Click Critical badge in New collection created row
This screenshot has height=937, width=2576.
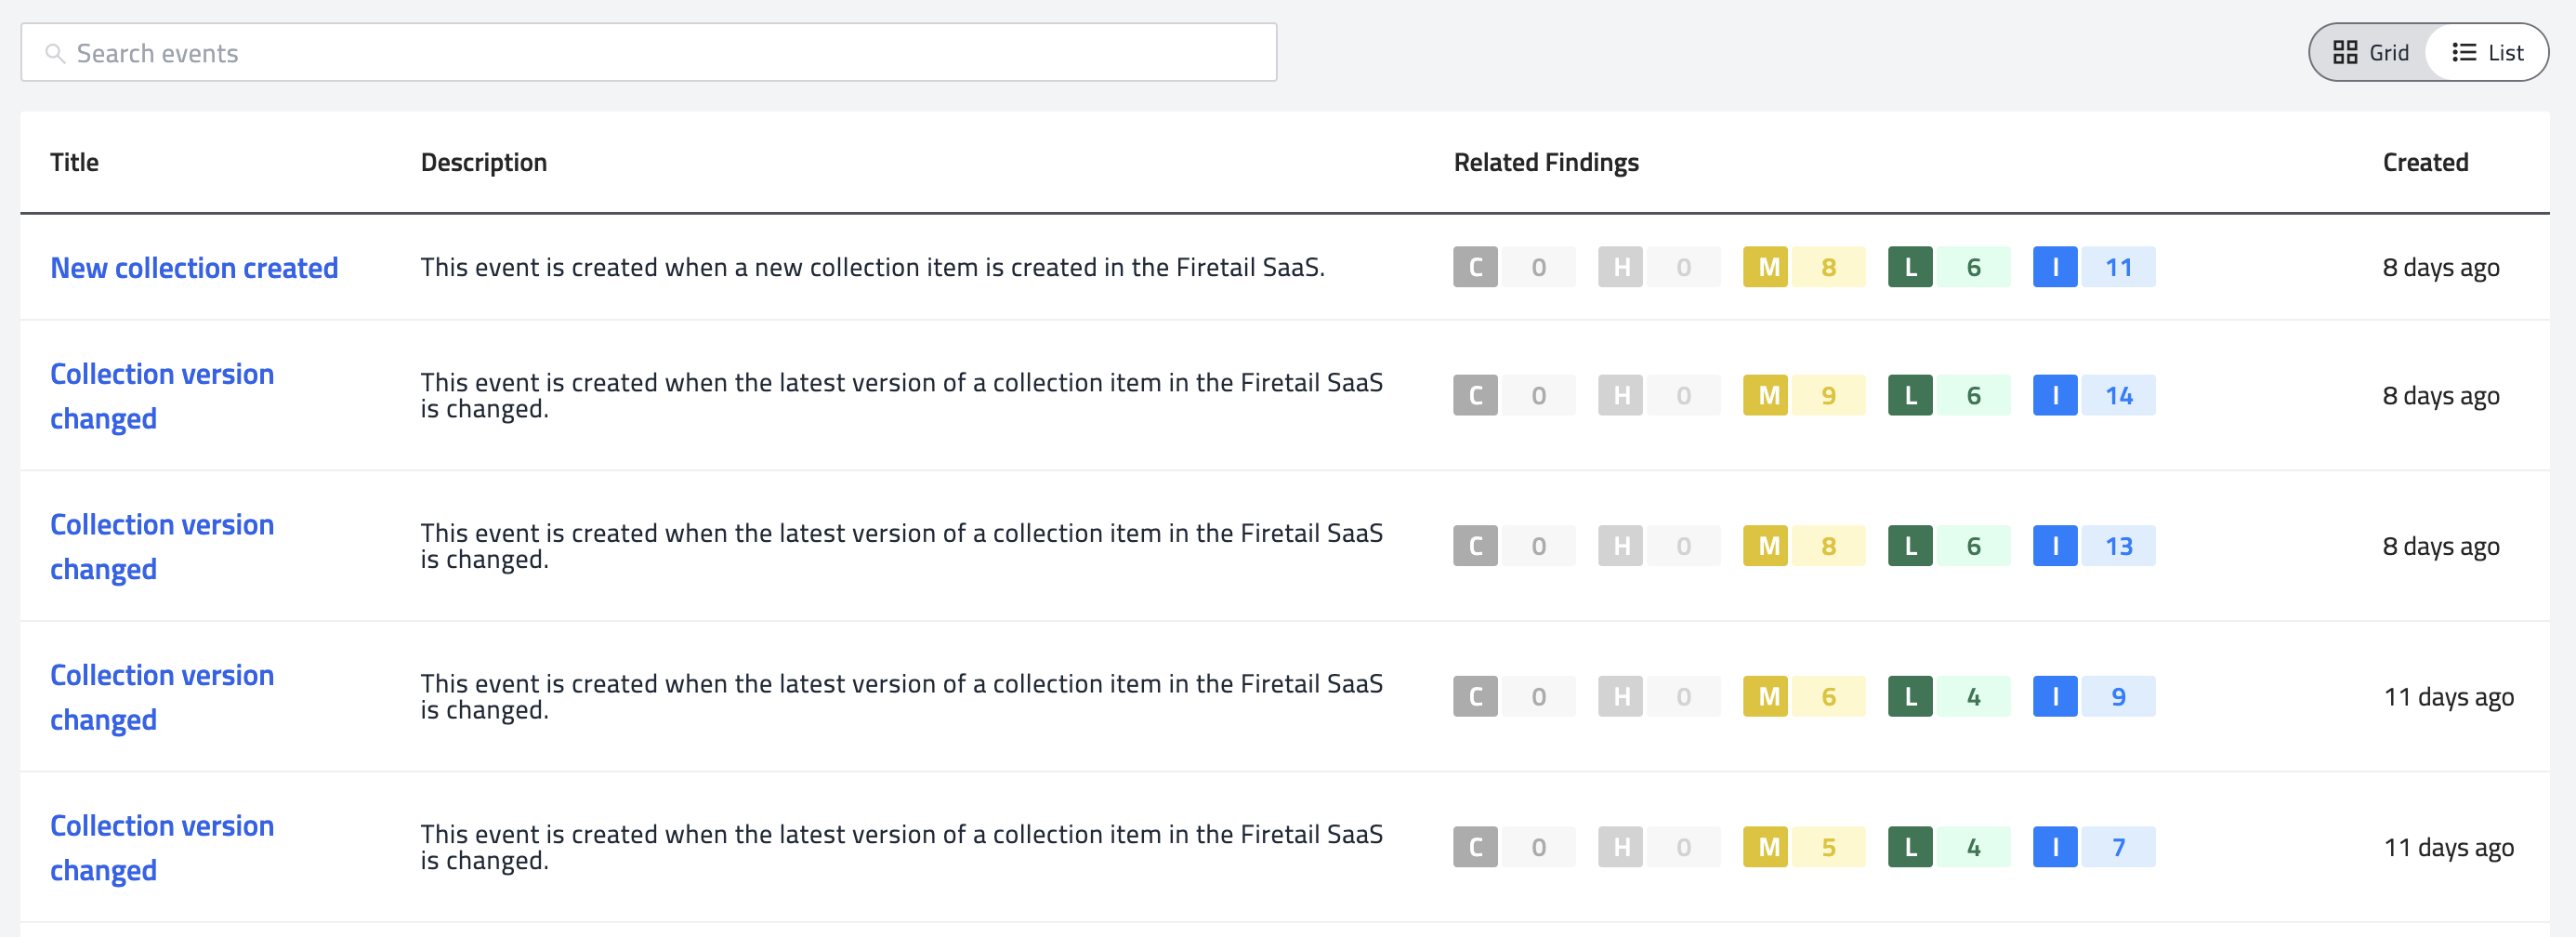(x=1514, y=267)
